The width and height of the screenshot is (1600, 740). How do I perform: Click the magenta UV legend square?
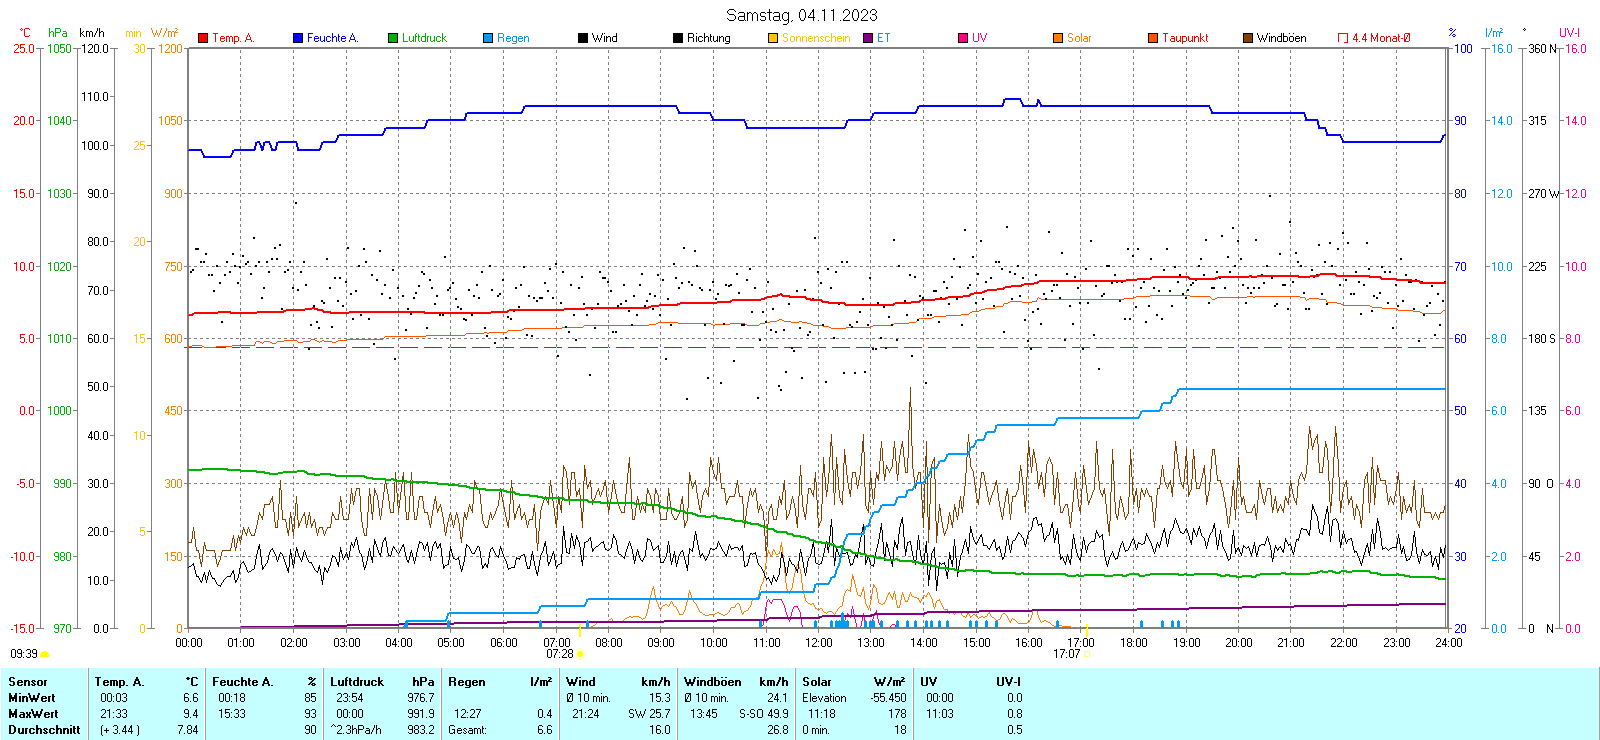(x=963, y=38)
